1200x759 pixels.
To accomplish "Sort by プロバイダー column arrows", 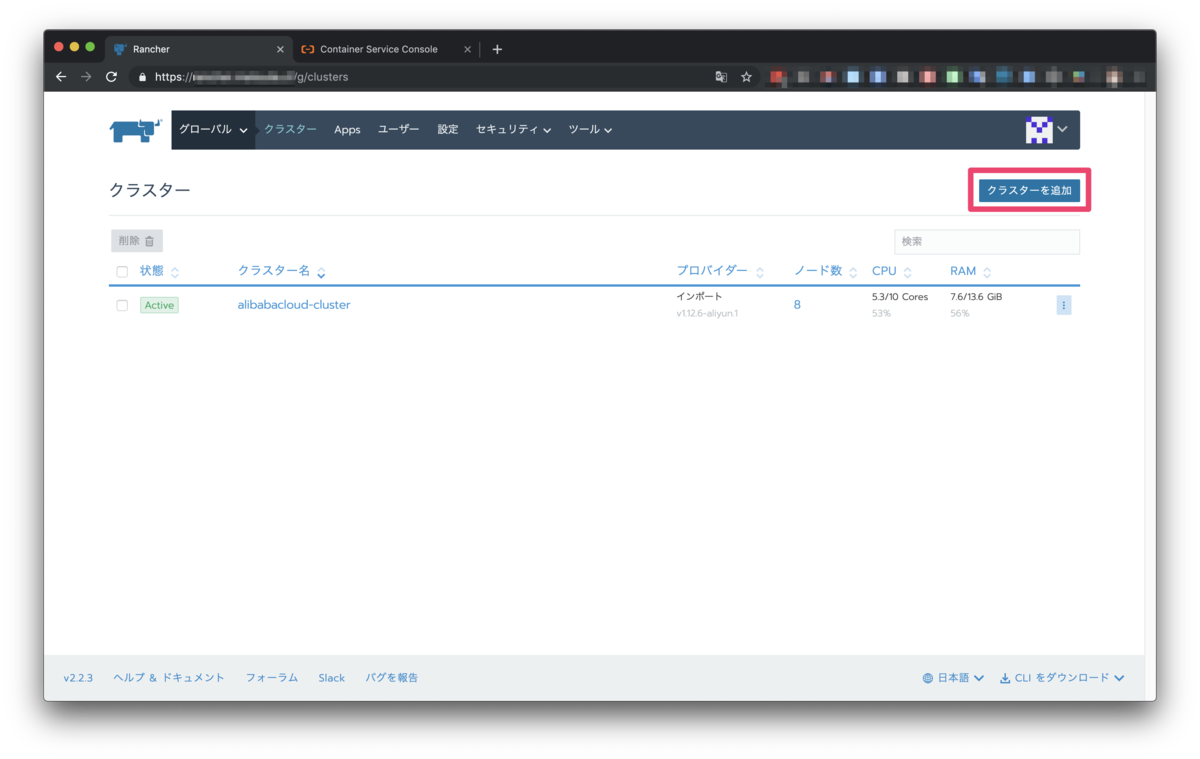I will (760, 272).
